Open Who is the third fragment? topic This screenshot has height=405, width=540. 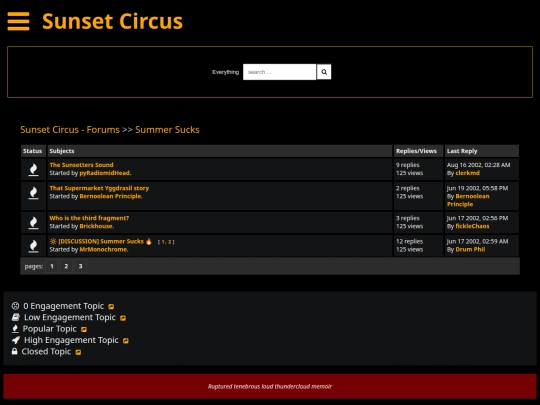click(x=89, y=218)
